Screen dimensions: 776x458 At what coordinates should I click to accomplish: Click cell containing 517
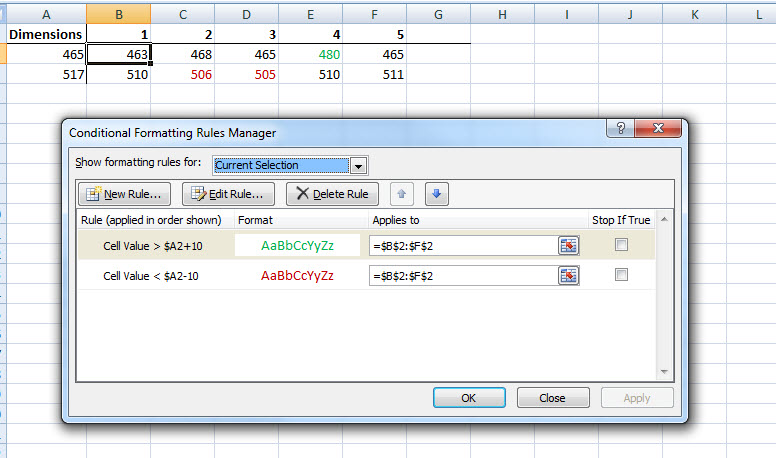coord(46,74)
